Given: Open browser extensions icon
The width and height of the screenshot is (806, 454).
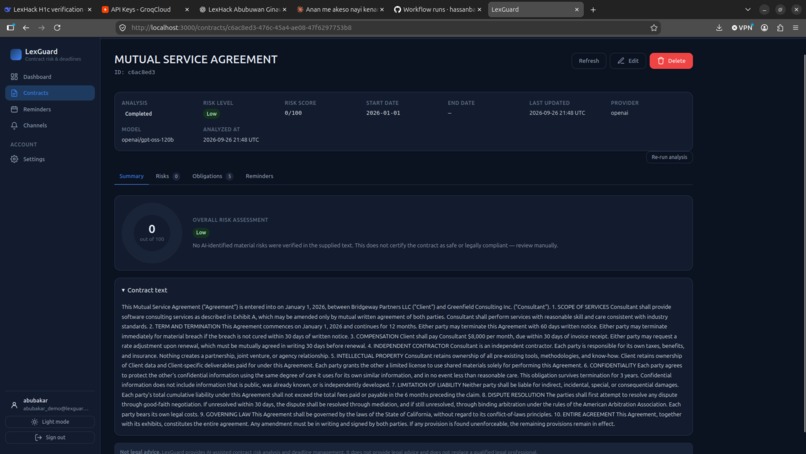Looking at the screenshot, I should [x=780, y=28].
